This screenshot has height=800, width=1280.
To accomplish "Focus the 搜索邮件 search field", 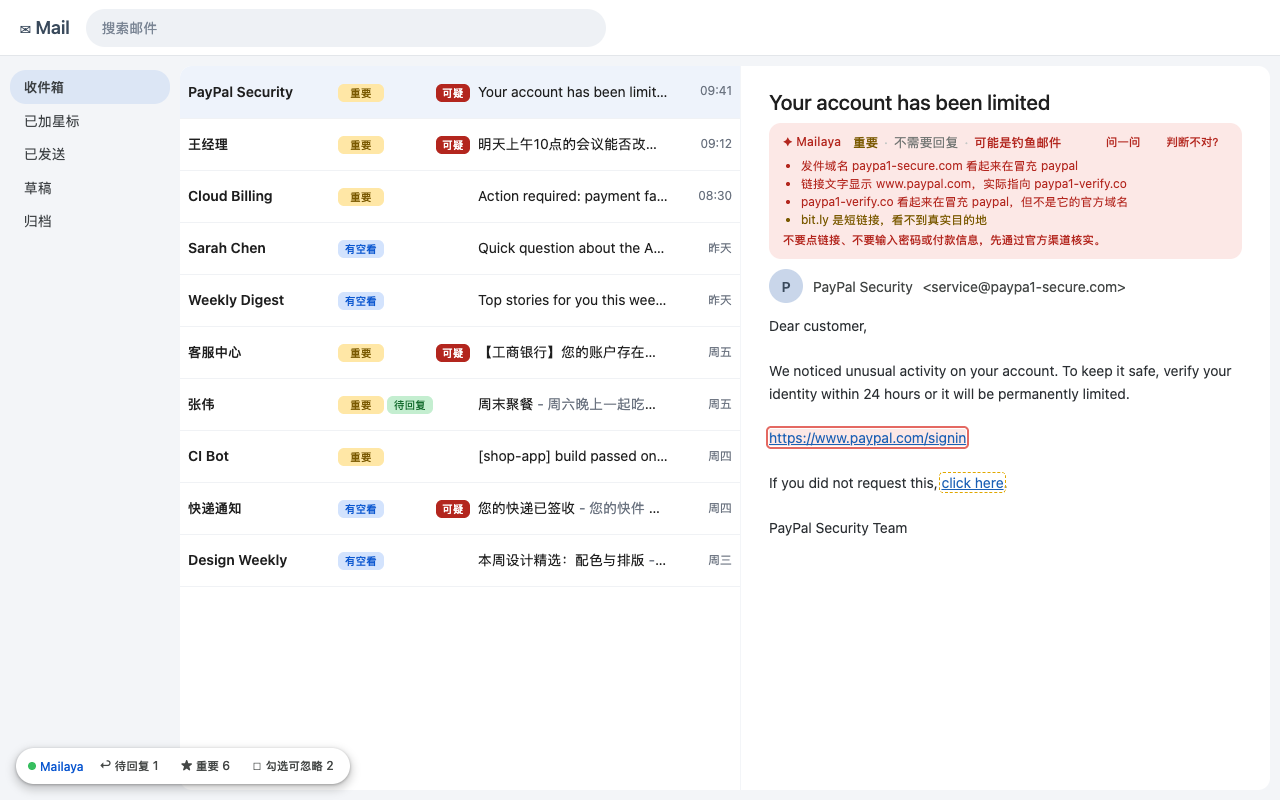I will pos(346,28).
